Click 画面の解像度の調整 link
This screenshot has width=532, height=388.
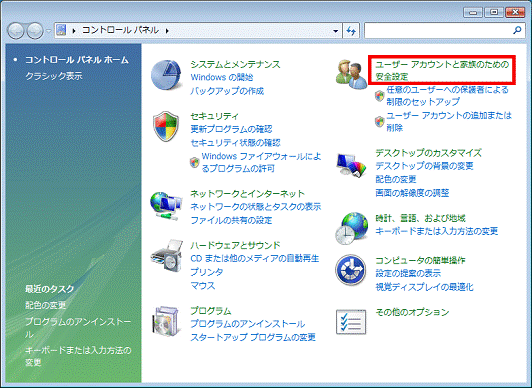(412, 193)
